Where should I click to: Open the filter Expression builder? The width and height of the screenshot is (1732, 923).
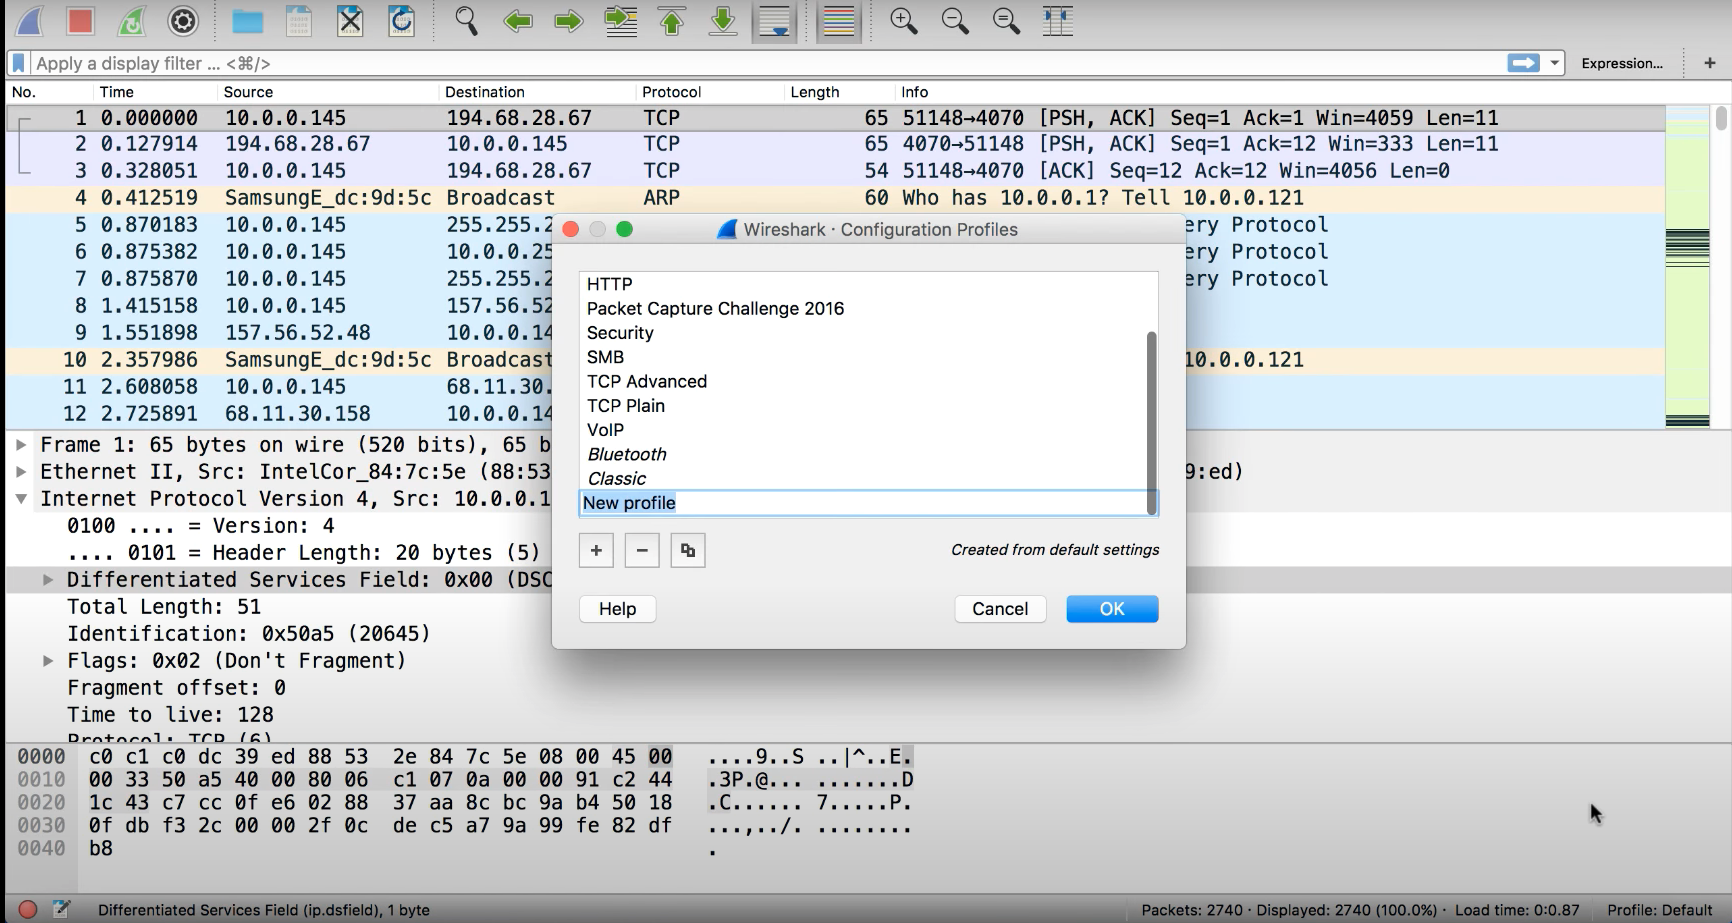(x=1622, y=63)
